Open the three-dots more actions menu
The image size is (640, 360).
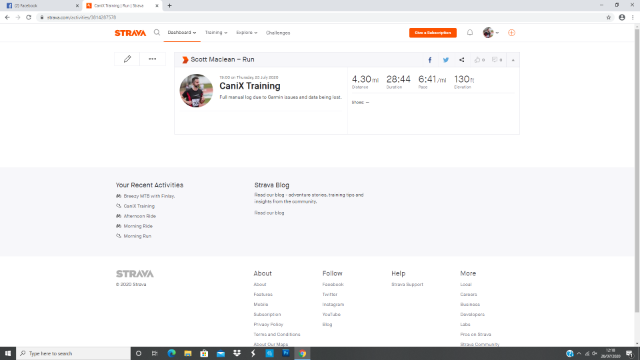tap(152, 59)
